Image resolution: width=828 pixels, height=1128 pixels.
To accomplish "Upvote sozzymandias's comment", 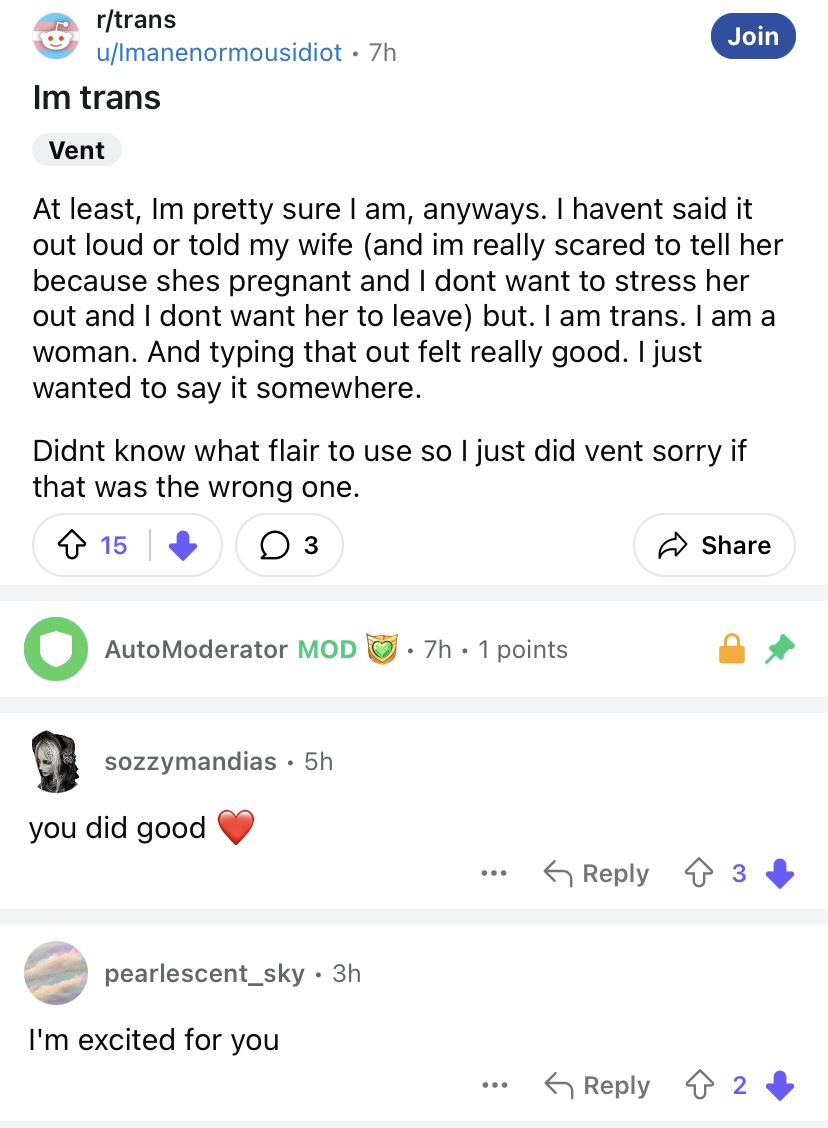I will tap(699, 873).
